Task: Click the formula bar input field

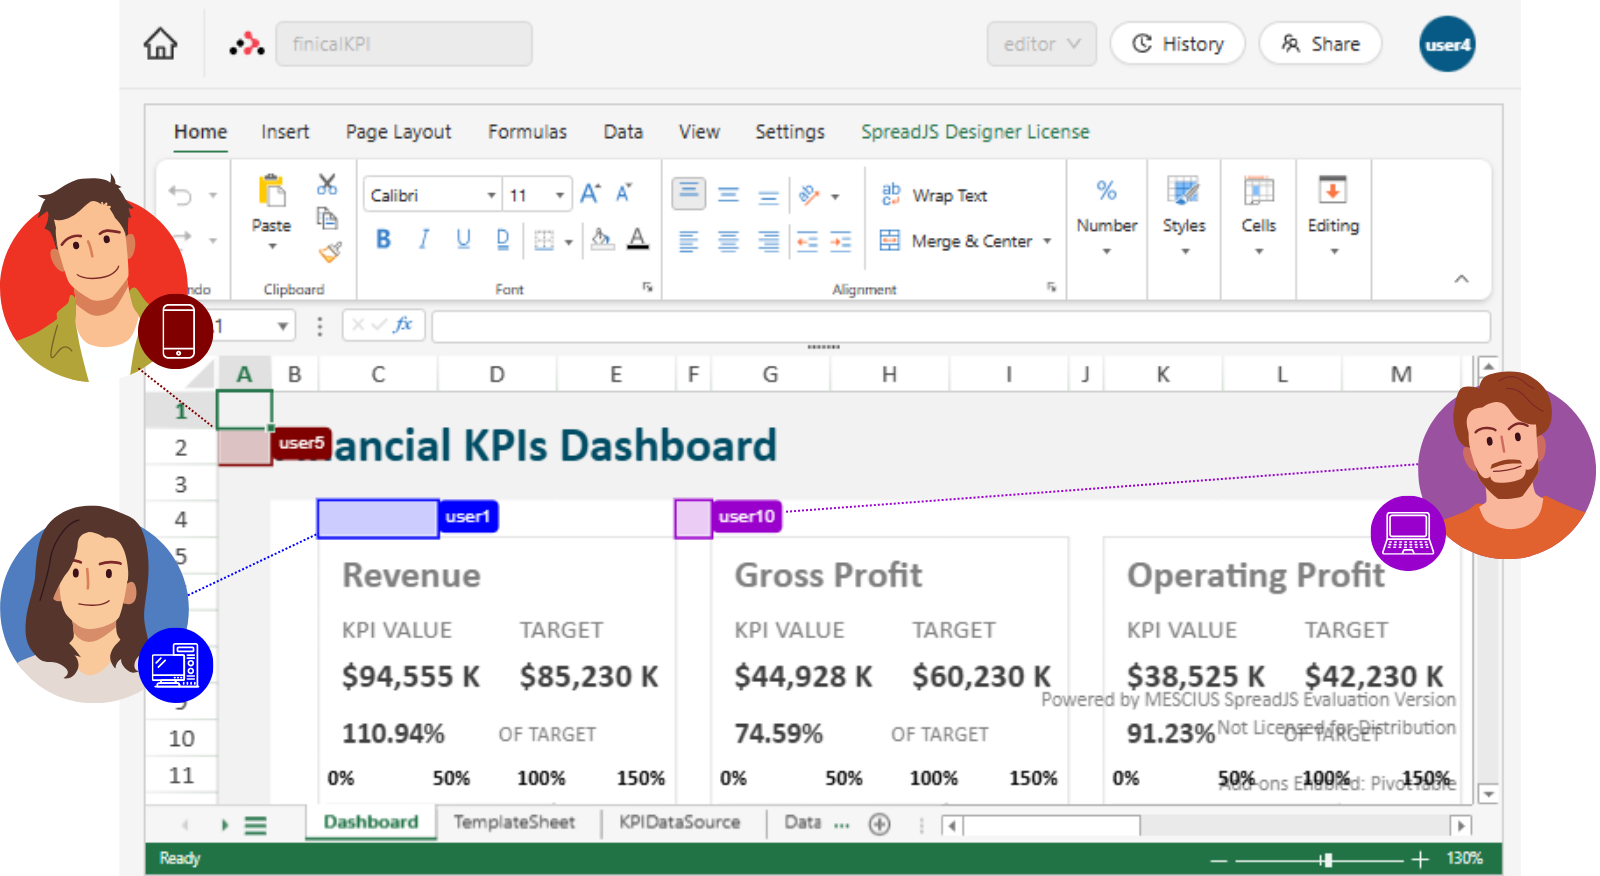Action: click(x=960, y=326)
